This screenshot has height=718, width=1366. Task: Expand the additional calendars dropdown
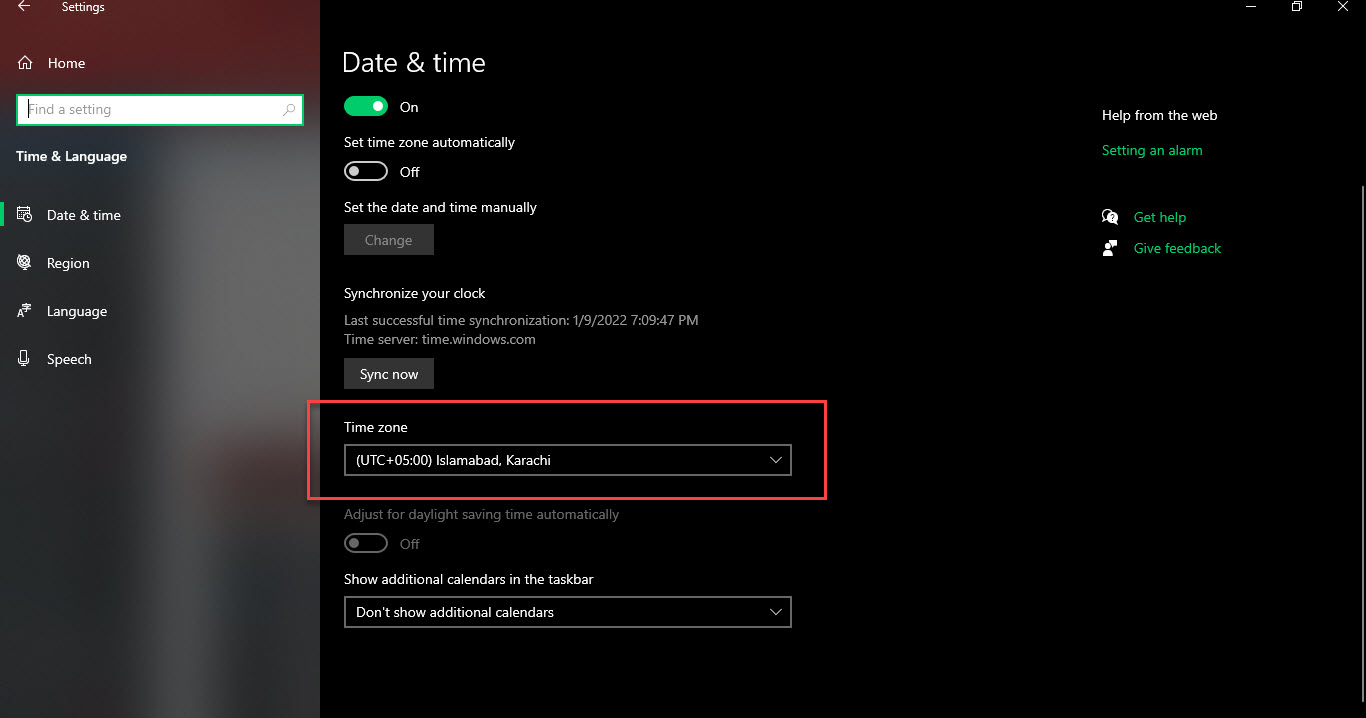566,612
